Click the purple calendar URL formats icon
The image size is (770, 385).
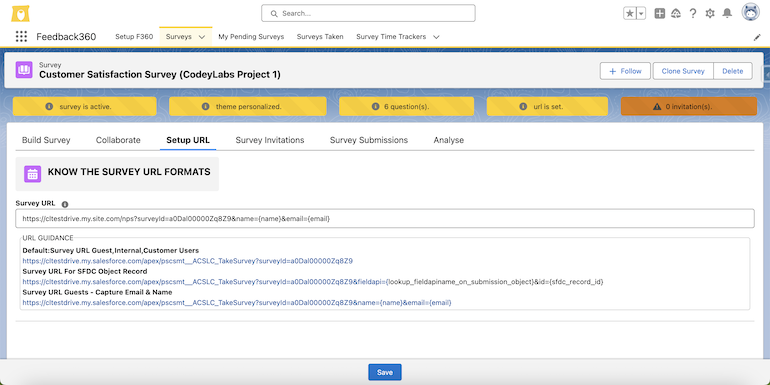point(32,174)
